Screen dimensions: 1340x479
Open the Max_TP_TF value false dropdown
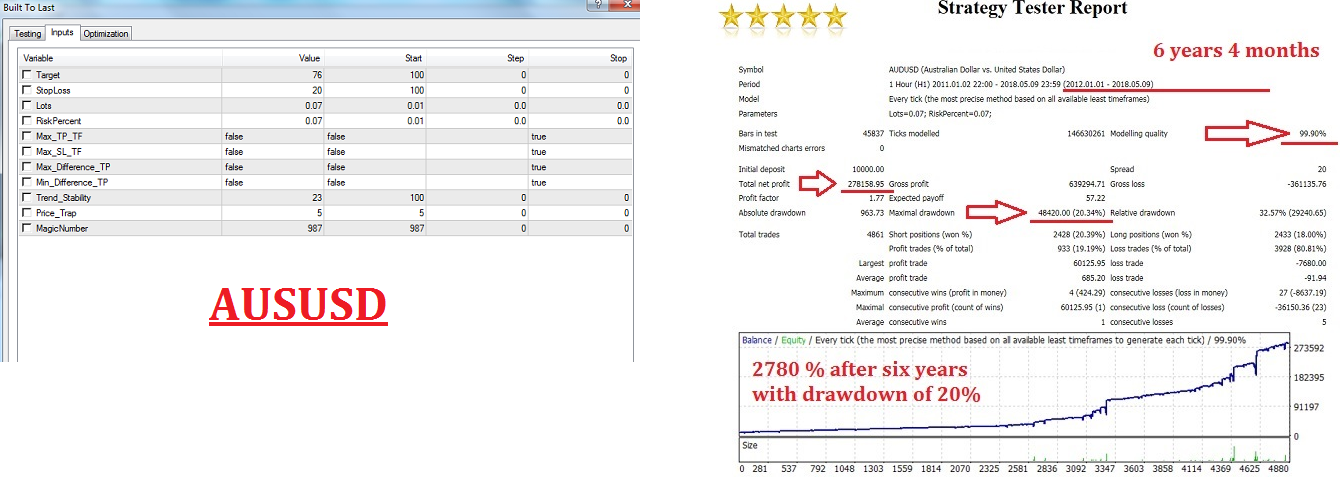(273, 136)
